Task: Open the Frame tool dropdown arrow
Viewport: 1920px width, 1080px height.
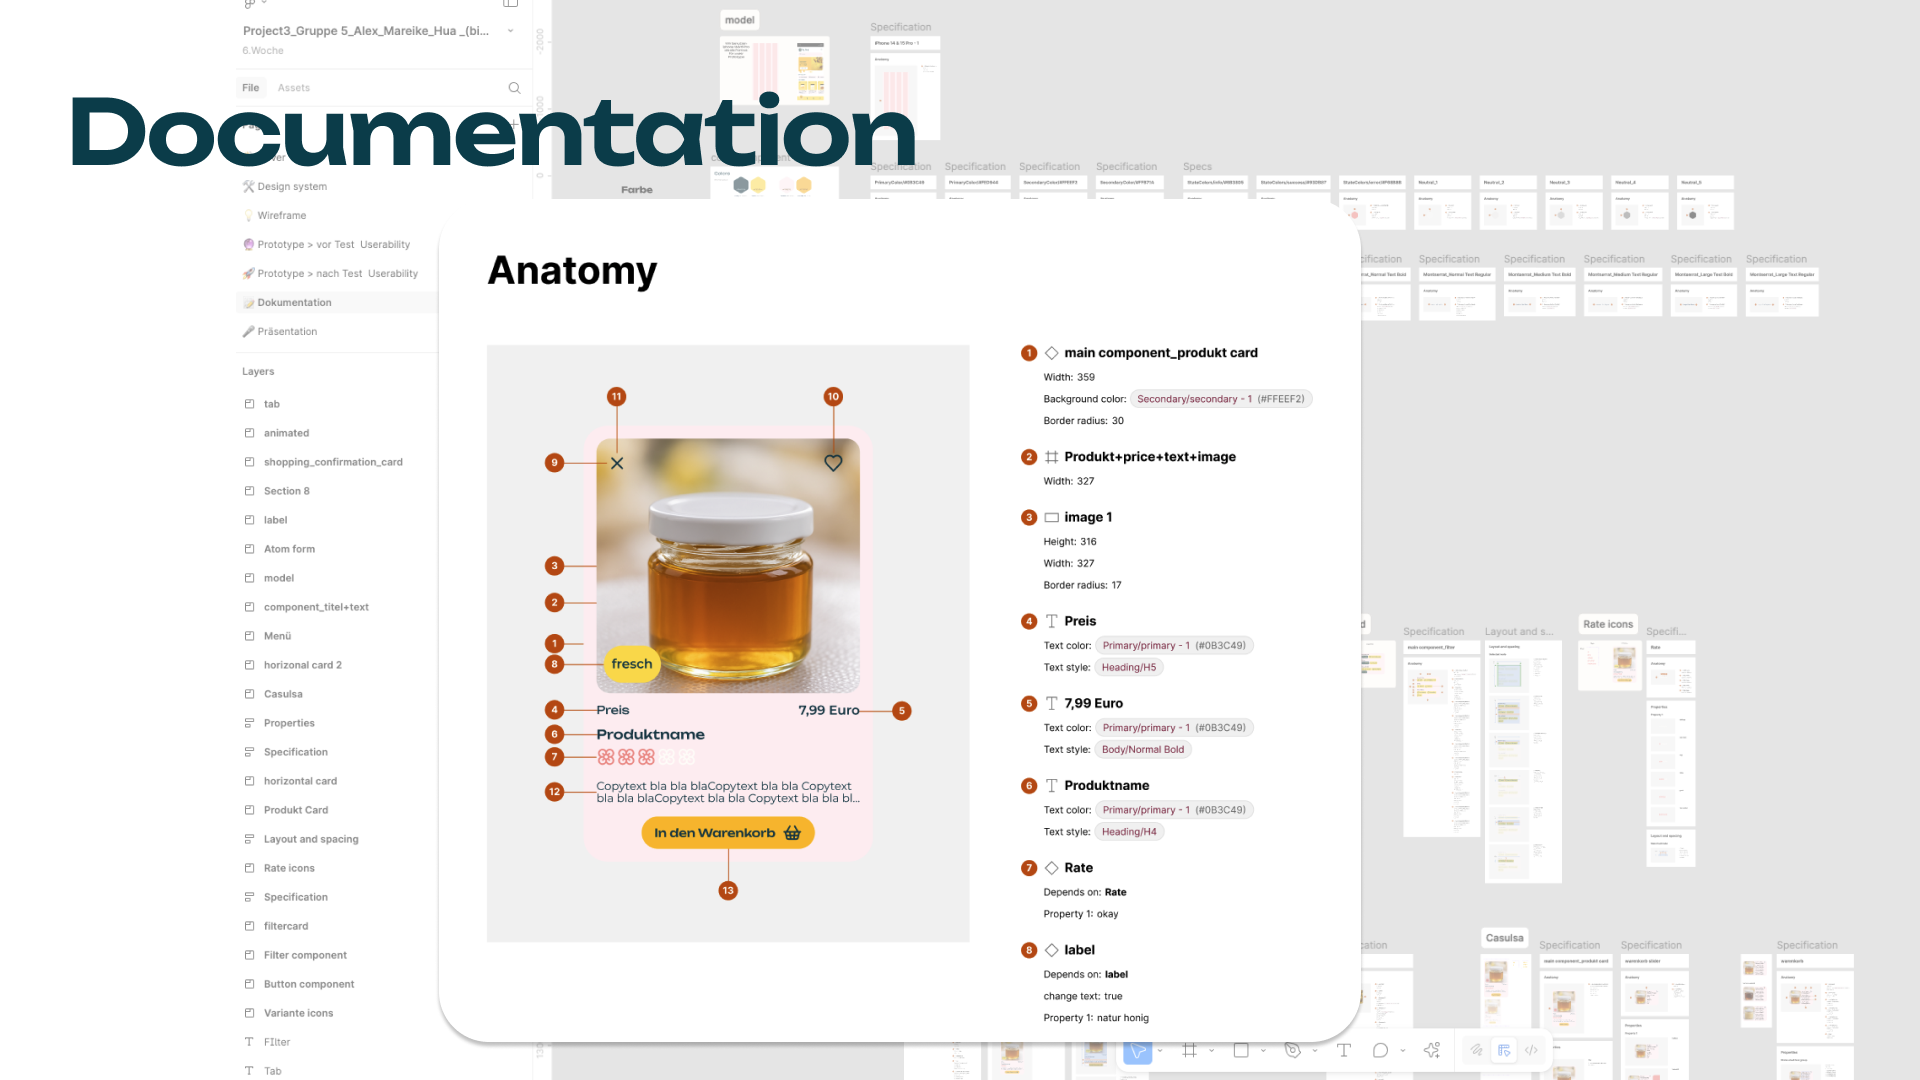Action: (1212, 1051)
